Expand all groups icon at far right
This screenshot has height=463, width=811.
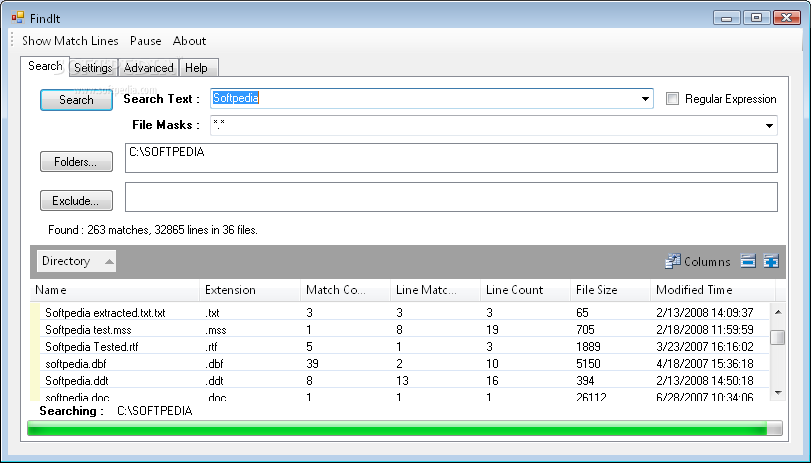pos(771,261)
